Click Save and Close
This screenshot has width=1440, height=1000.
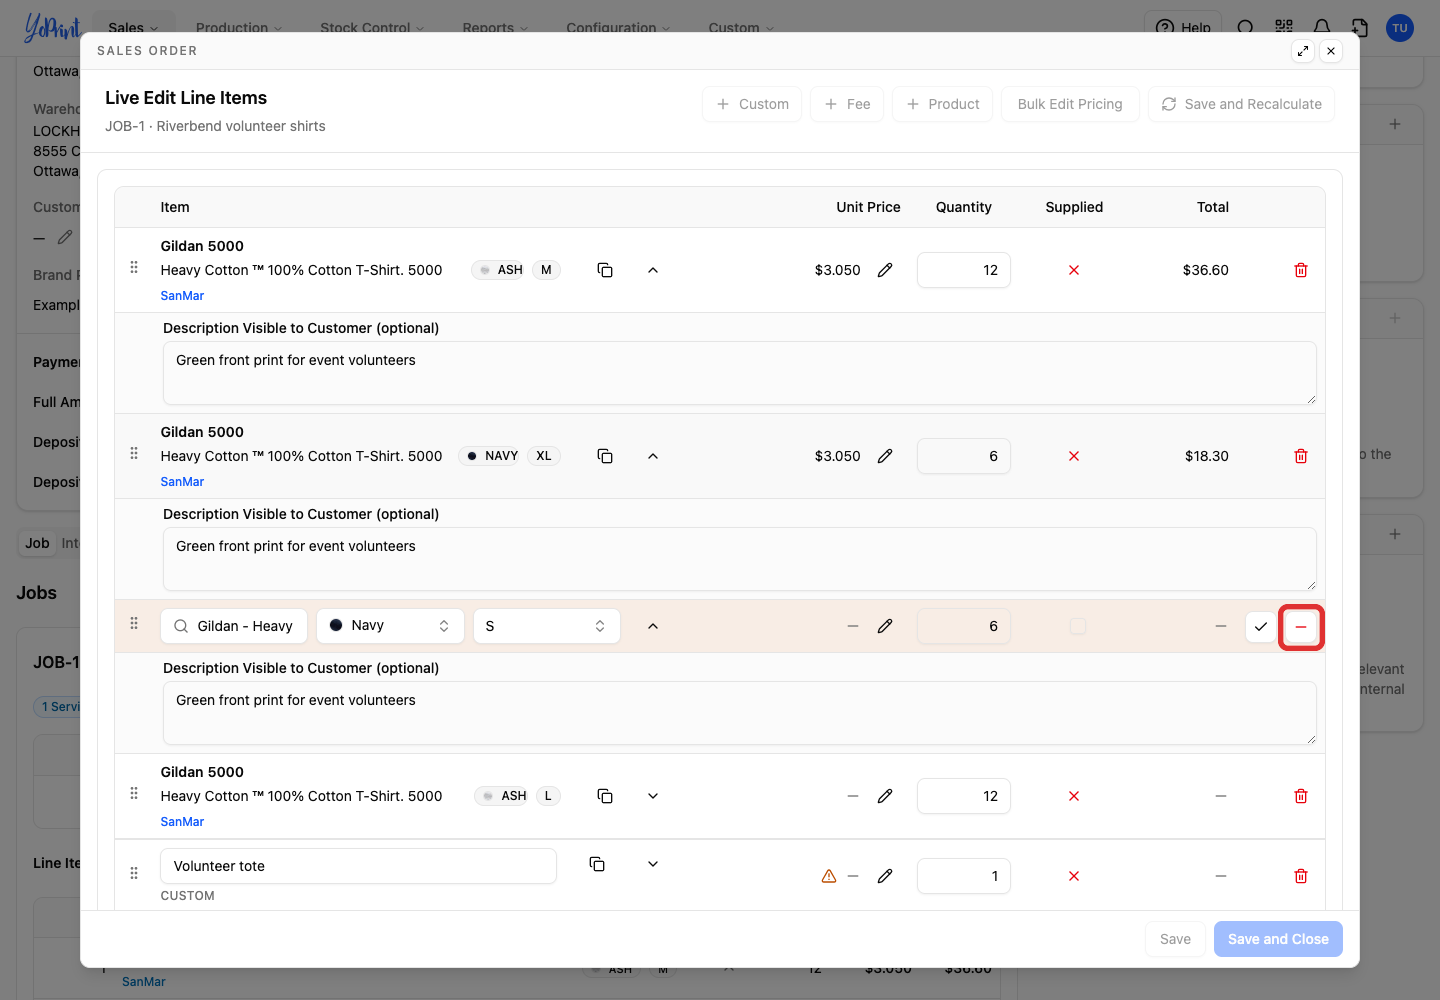pos(1278,939)
